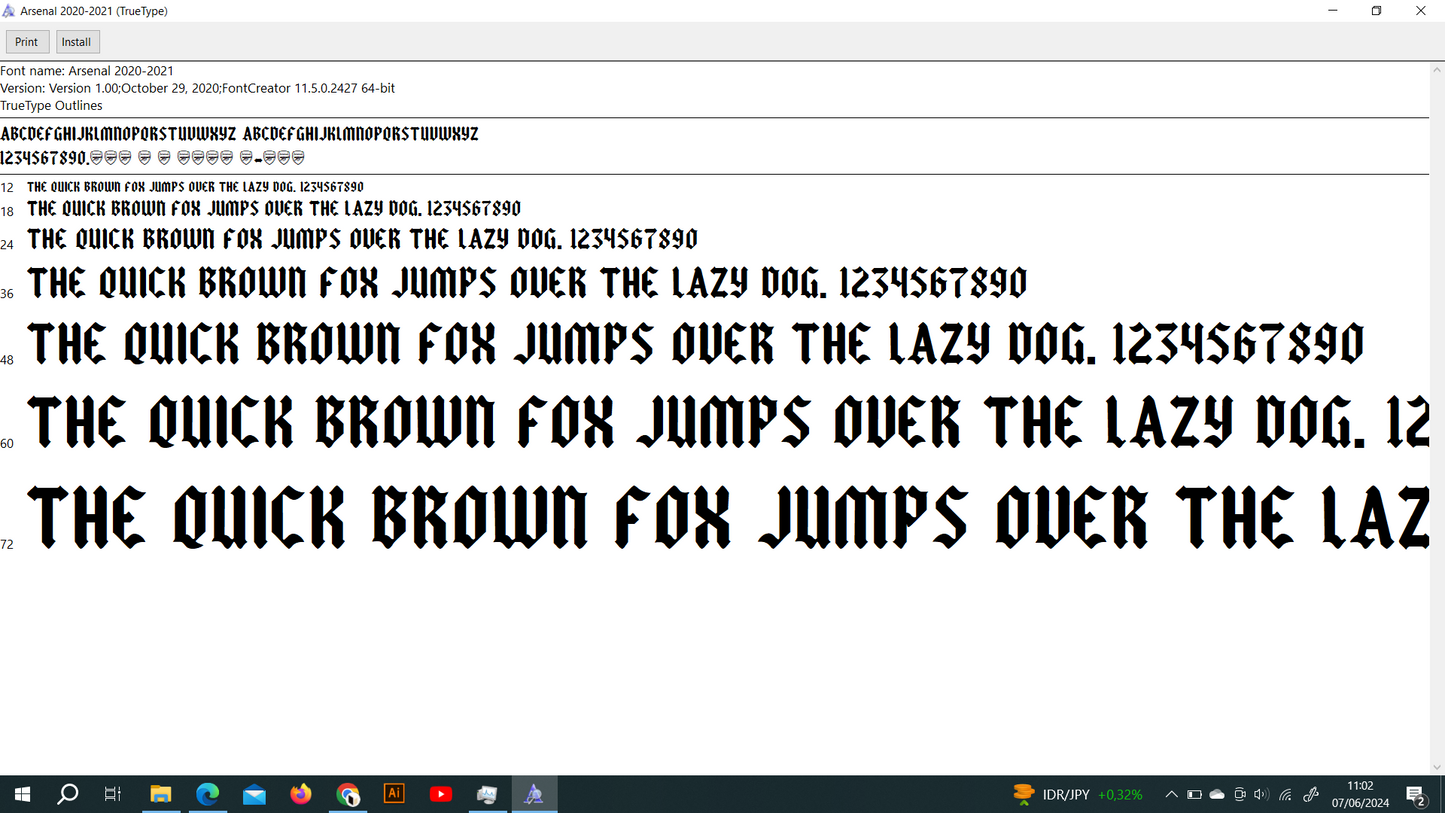The width and height of the screenshot is (1445, 813).
Task: Click the Print button
Action: coord(27,41)
